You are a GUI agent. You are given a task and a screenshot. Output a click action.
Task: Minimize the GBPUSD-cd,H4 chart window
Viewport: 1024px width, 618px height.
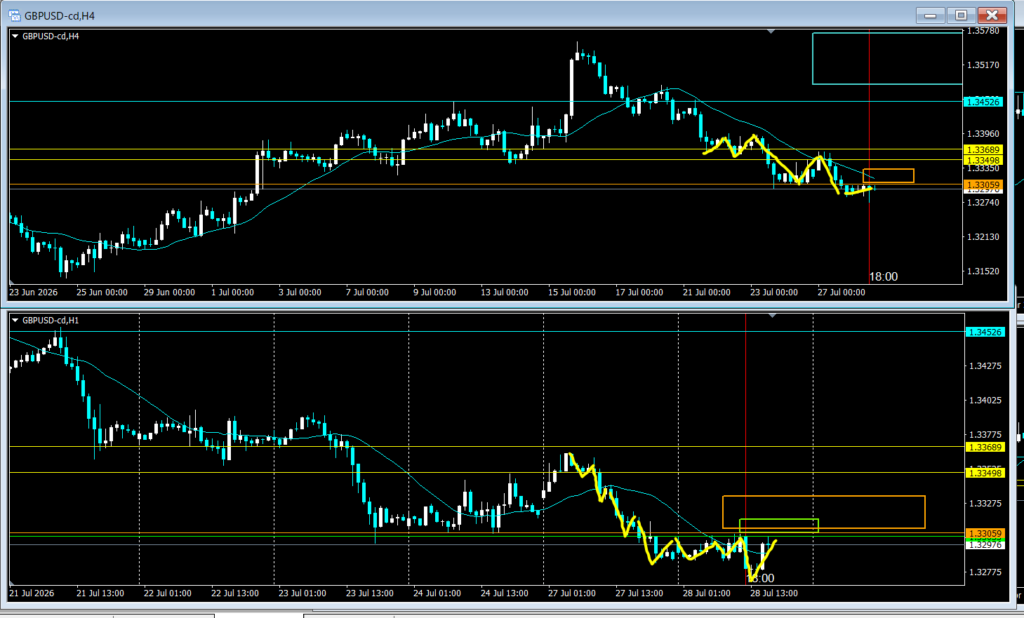click(930, 15)
